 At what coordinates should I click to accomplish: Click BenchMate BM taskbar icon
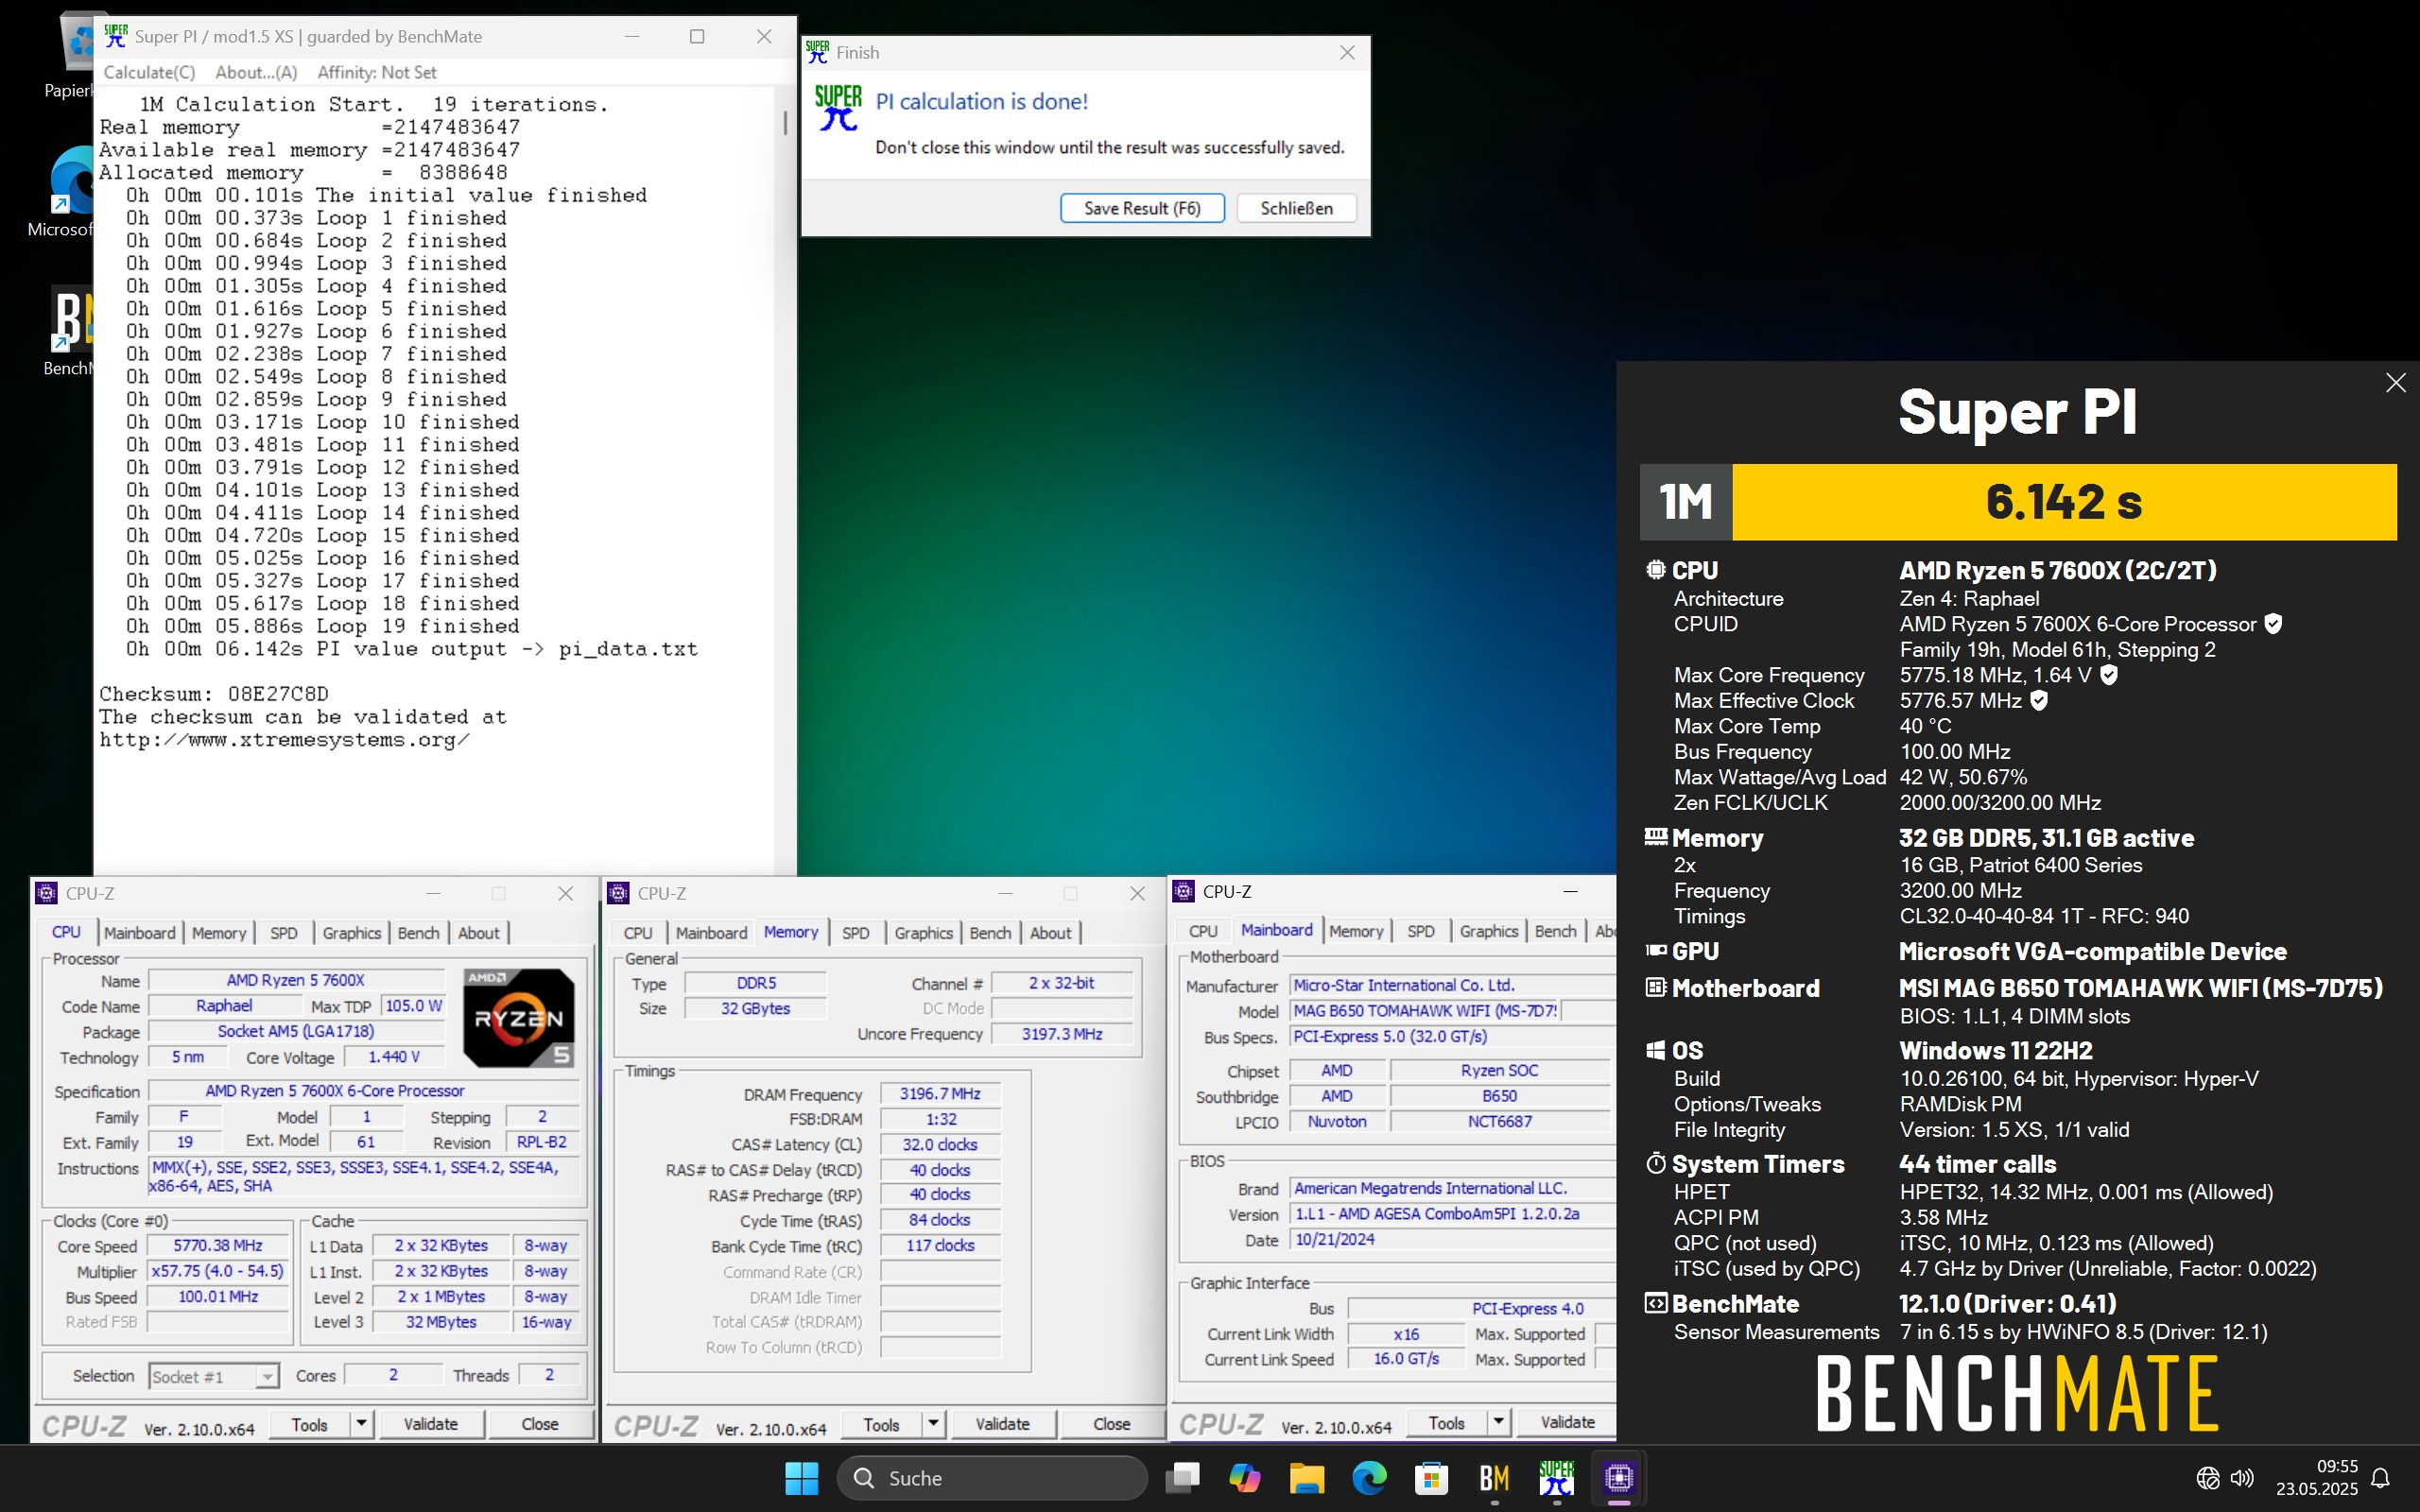pos(1494,1477)
